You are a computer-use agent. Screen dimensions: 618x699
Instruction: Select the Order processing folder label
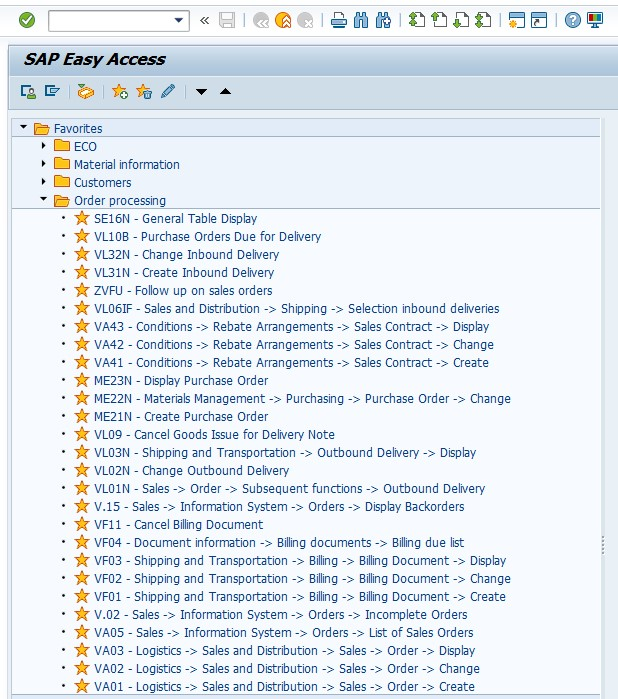click(120, 201)
